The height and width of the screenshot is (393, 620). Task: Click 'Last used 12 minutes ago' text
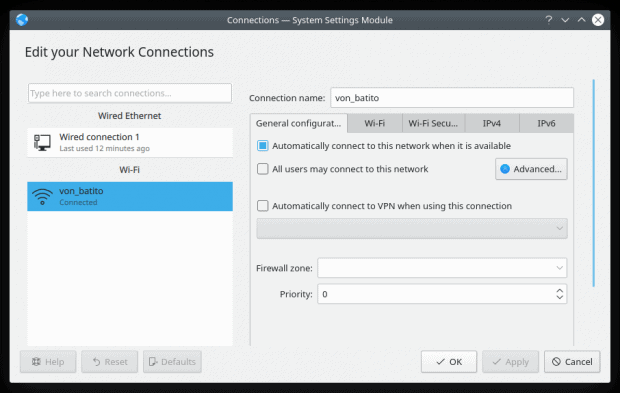pyautogui.click(x=104, y=149)
